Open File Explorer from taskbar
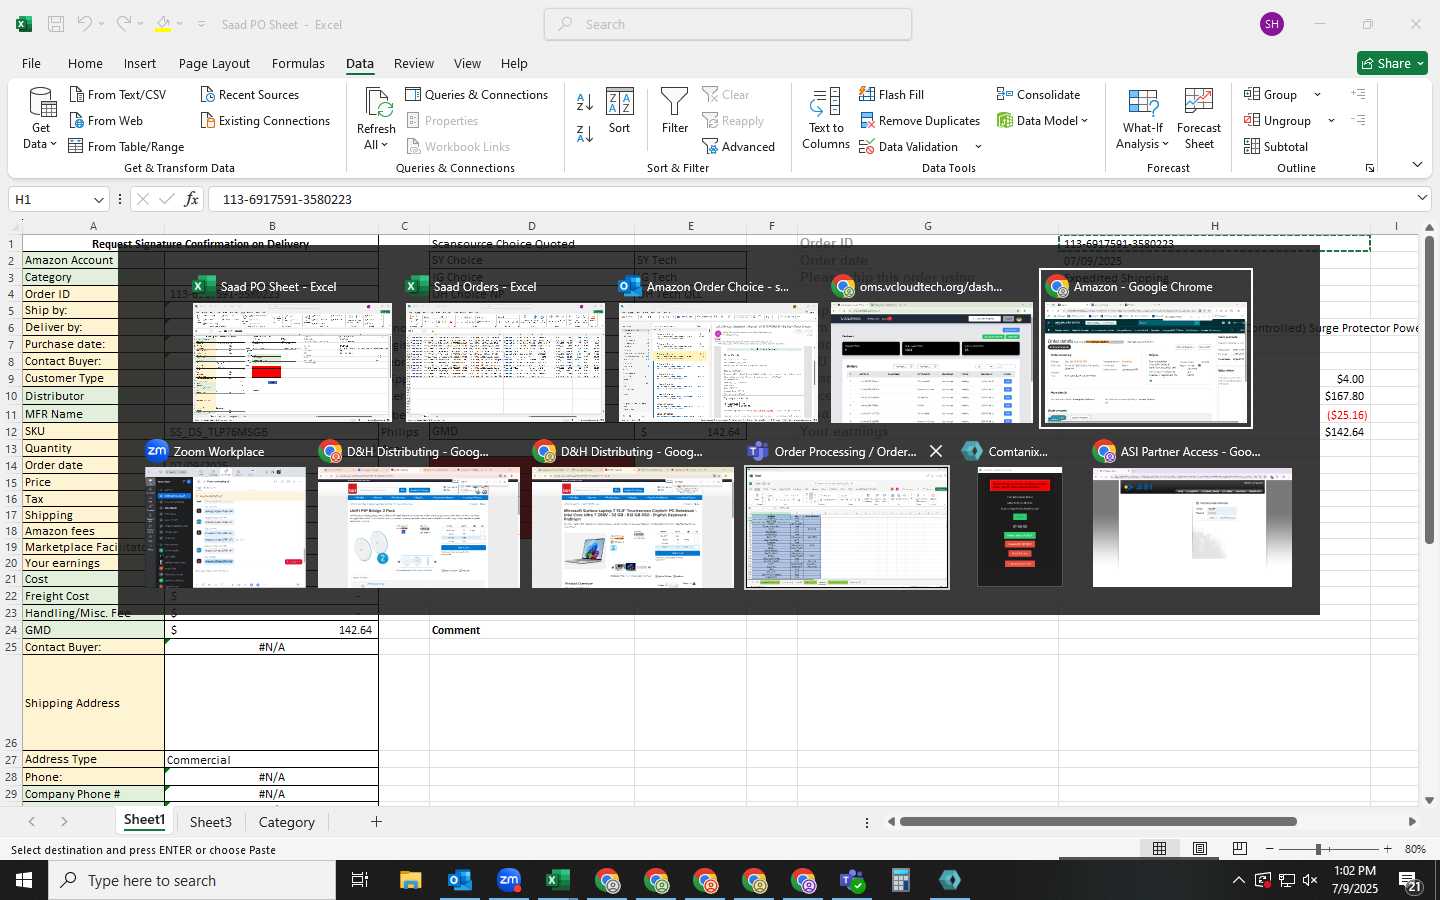 pos(411,880)
